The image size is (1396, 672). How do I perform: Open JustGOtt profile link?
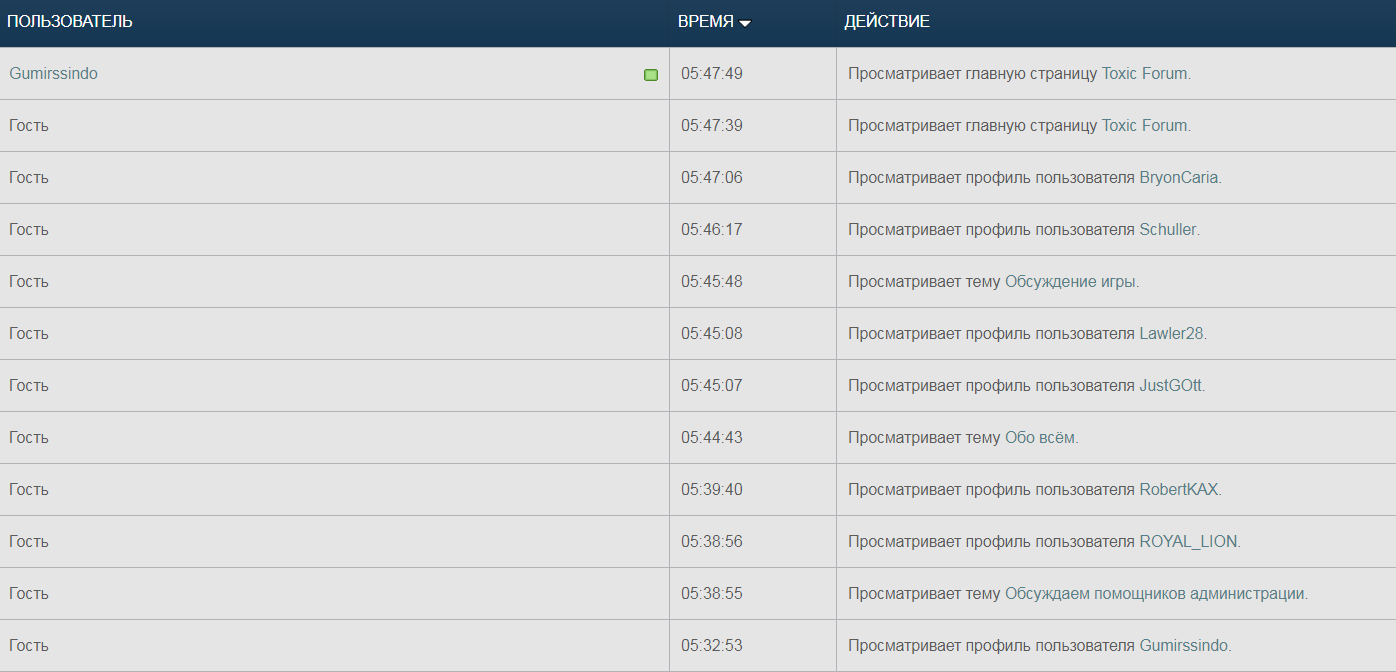[x=1170, y=386]
